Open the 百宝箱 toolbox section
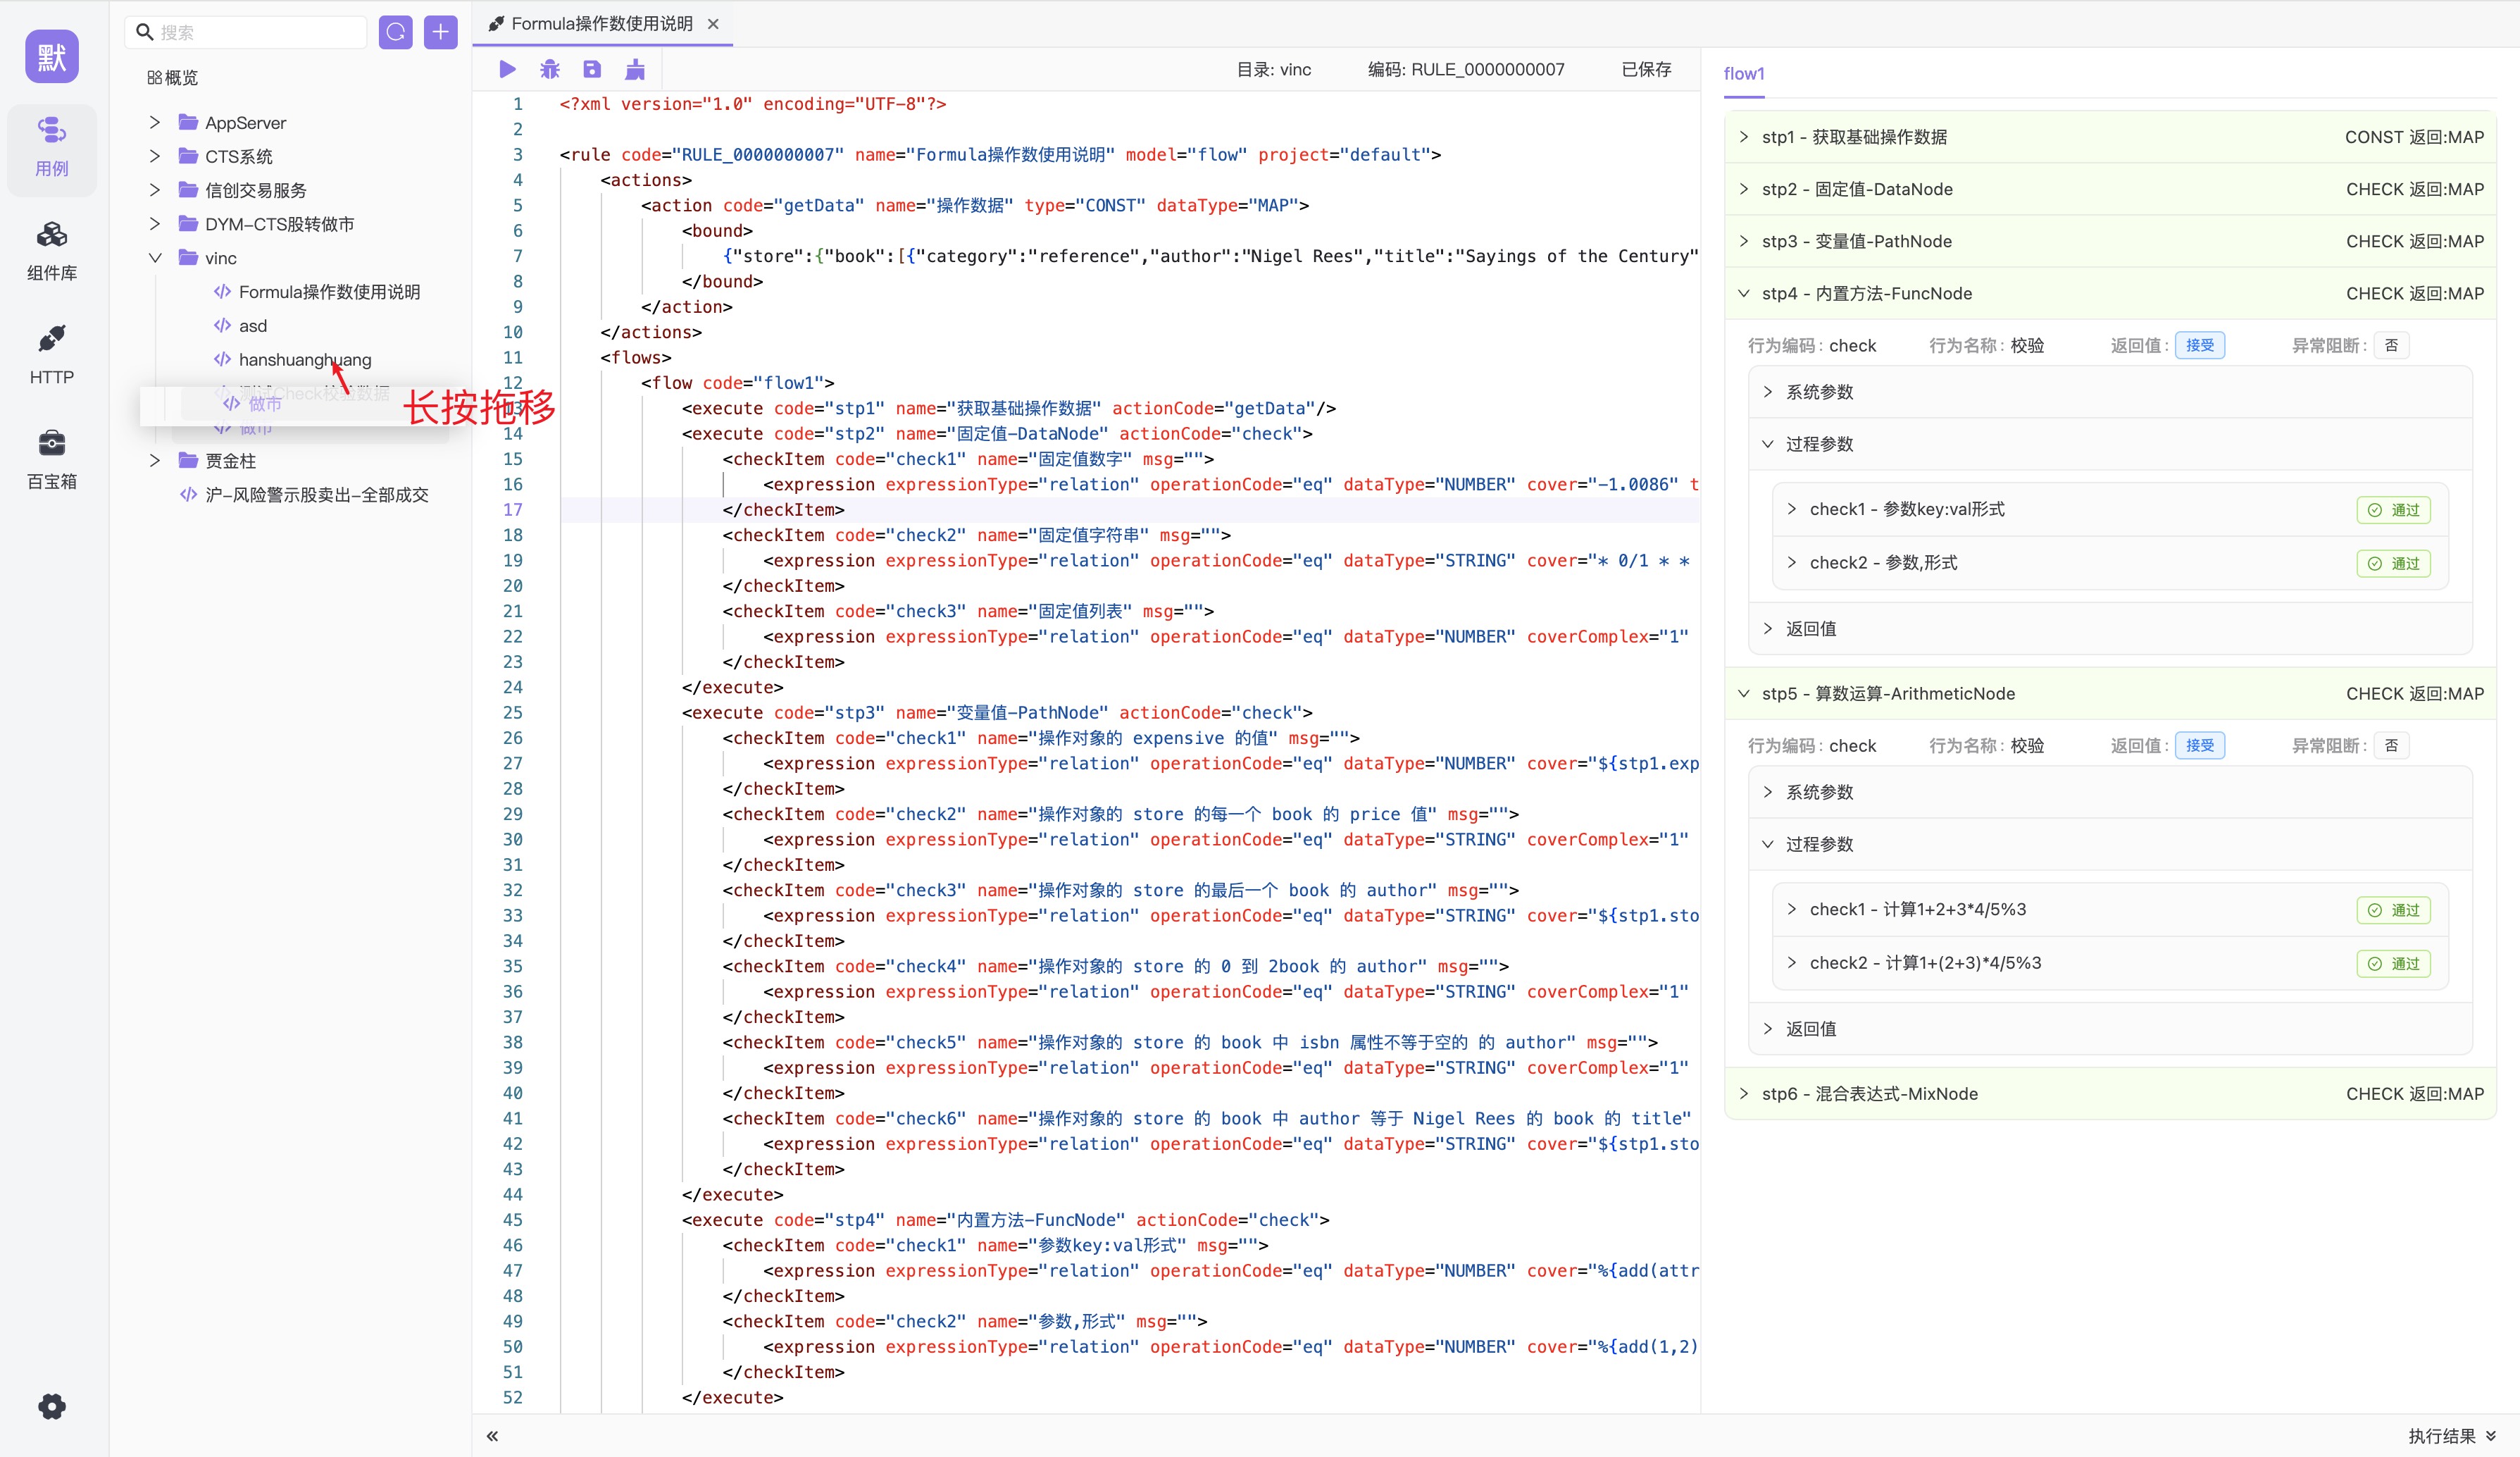This screenshot has height=1457, width=2520. tap(52, 458)
